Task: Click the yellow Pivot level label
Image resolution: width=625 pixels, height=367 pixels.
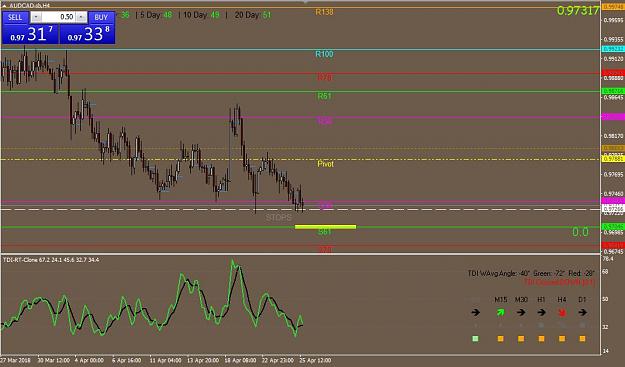Action: pos(325,164)
